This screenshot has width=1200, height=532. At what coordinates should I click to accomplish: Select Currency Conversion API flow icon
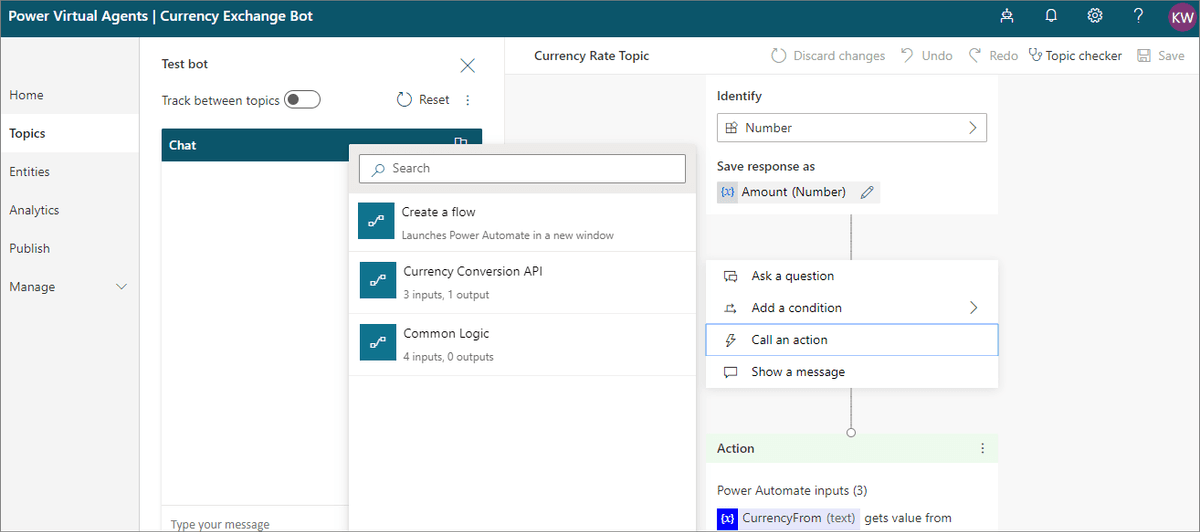tap(378, 281)
